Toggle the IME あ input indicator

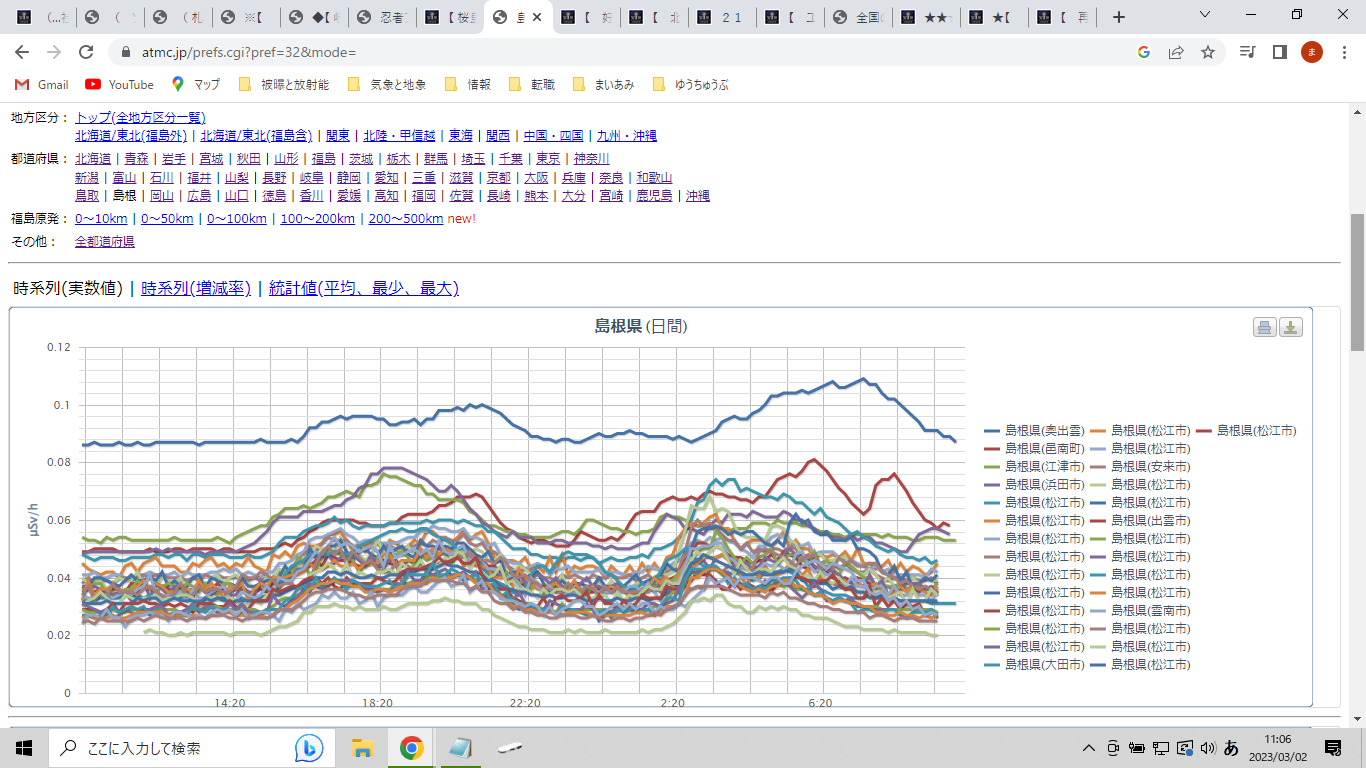pyautogui.click(x=1231, y=748)
